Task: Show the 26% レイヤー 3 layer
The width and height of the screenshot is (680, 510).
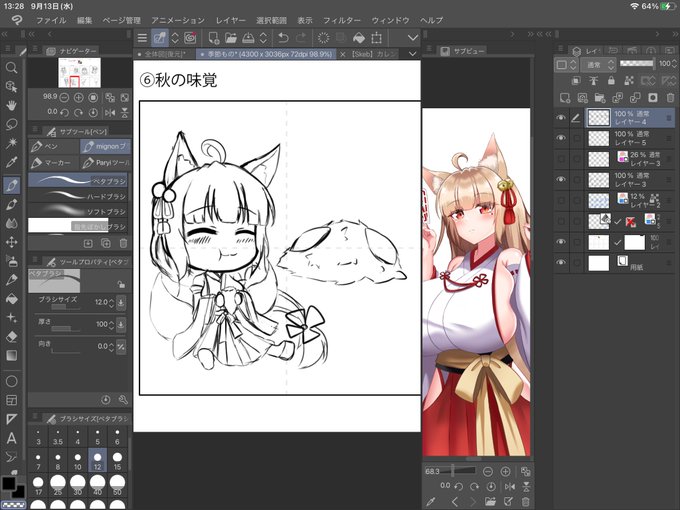Action: click(x=561, y=159)
